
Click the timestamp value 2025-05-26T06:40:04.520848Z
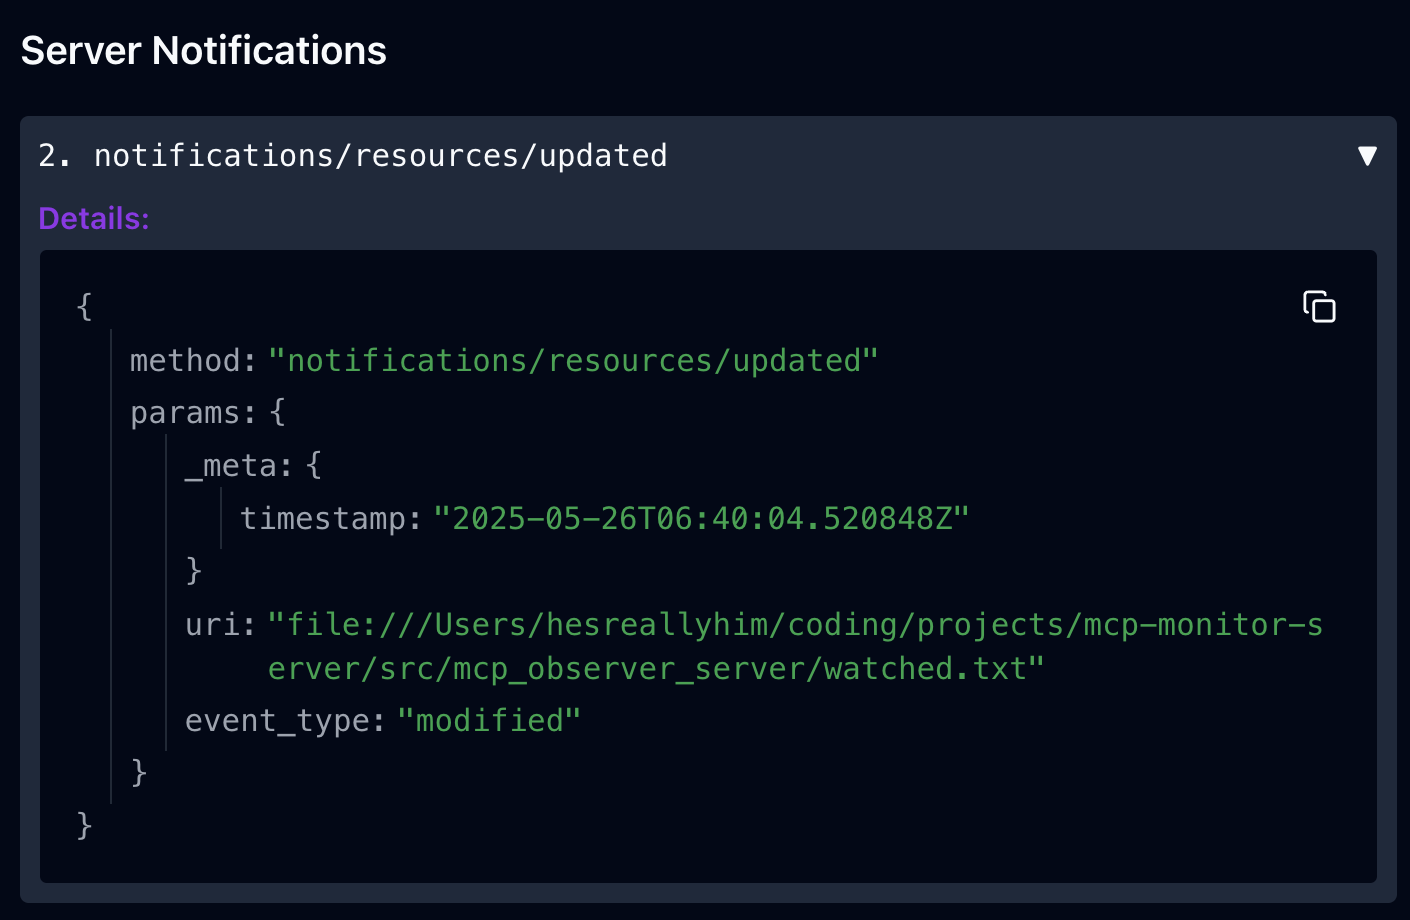[701, 519]
